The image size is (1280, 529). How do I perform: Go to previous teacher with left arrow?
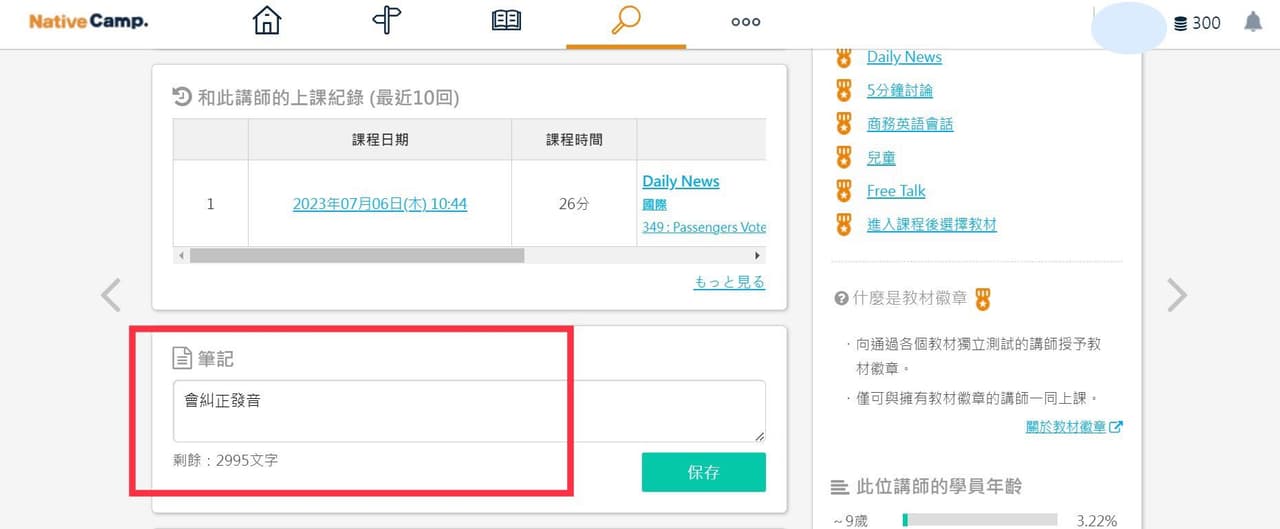(110, 295)
